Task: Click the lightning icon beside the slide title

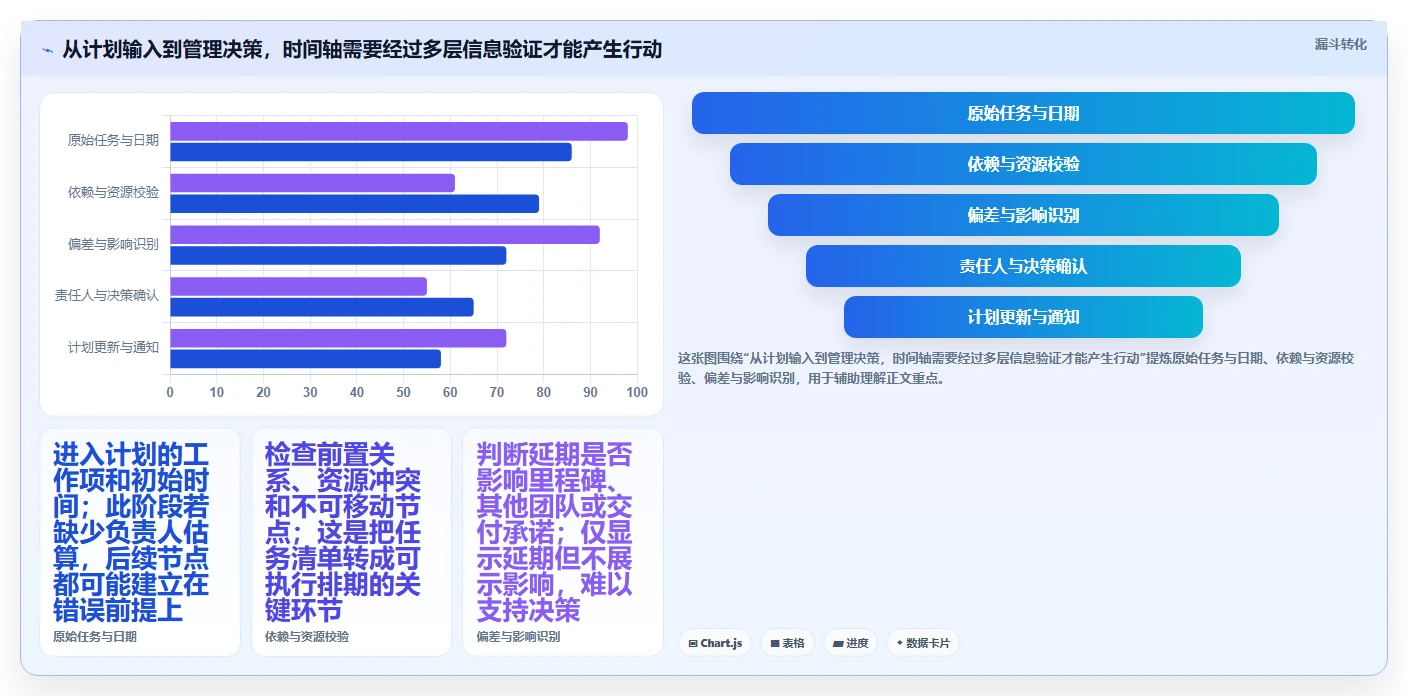Action: [47, 50]
